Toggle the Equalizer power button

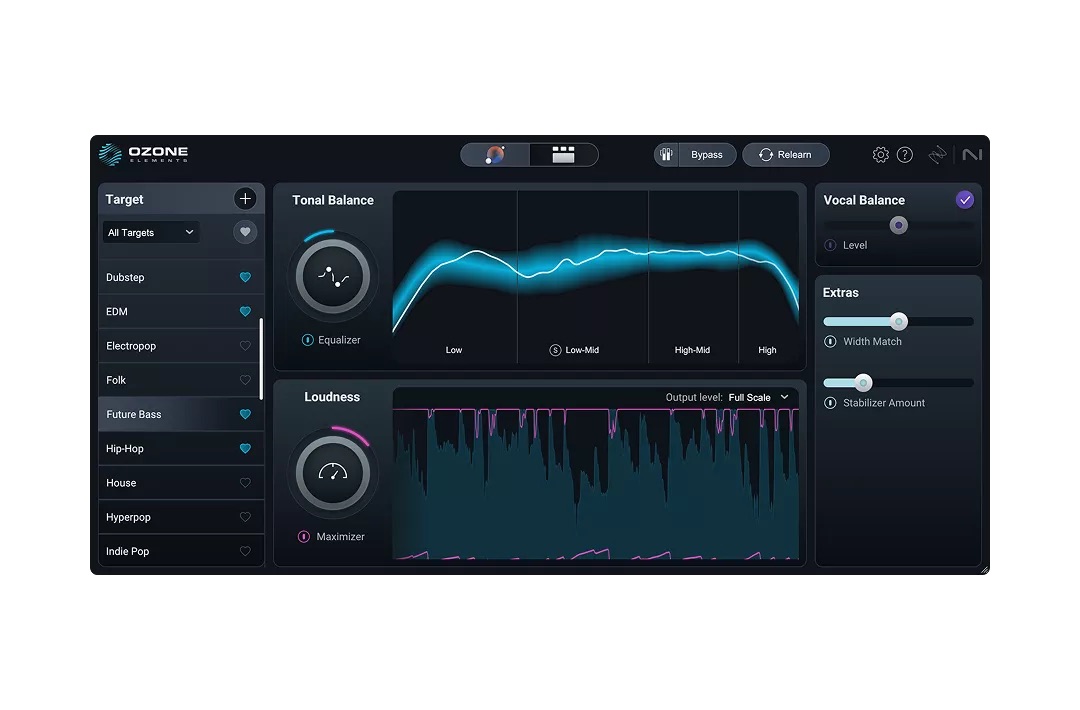coord(308,340)
